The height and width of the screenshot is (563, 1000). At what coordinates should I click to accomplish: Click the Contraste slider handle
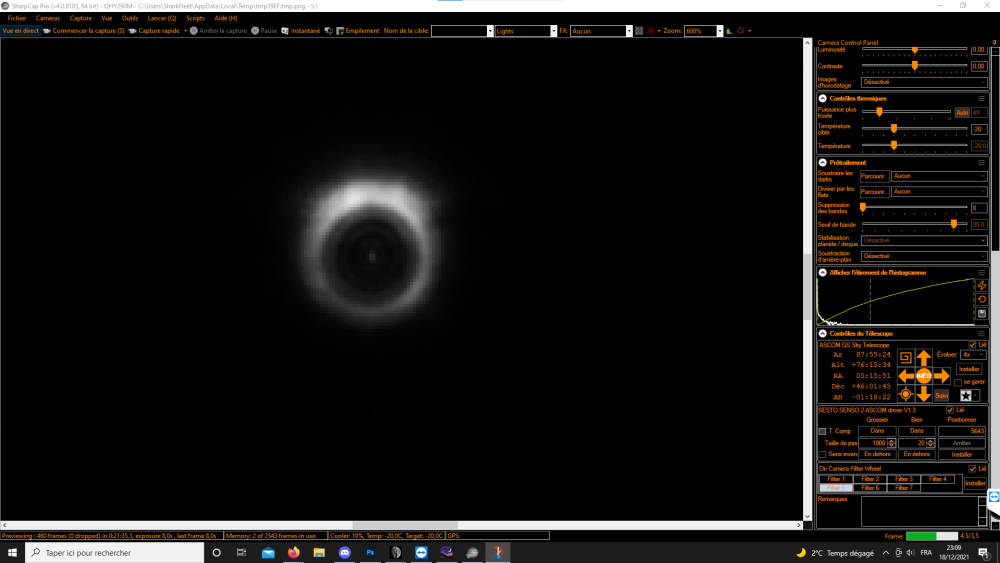[914, 66]
